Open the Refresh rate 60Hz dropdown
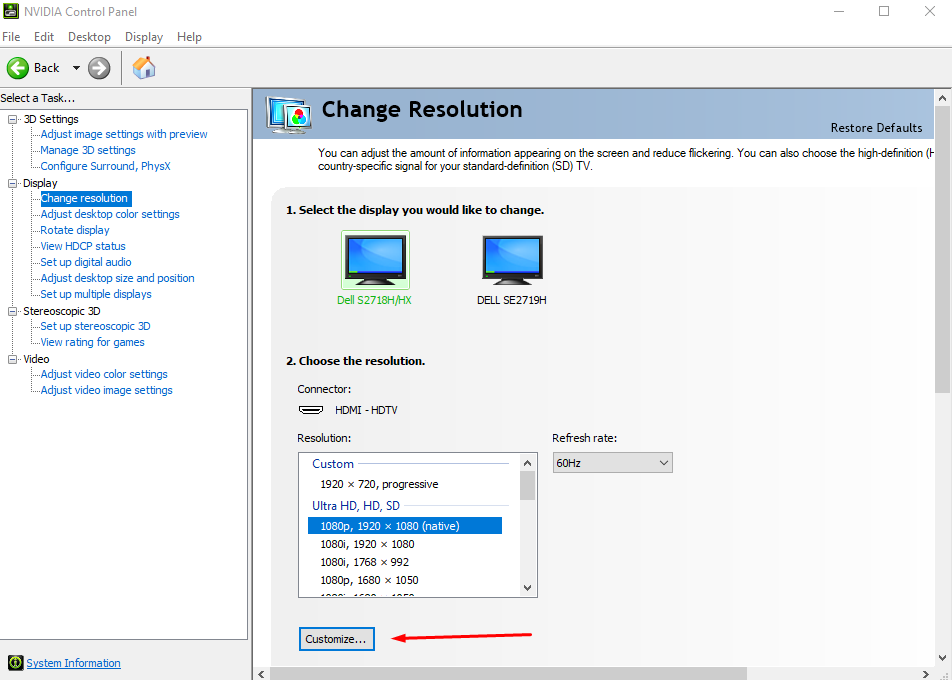 click(612, 462)
